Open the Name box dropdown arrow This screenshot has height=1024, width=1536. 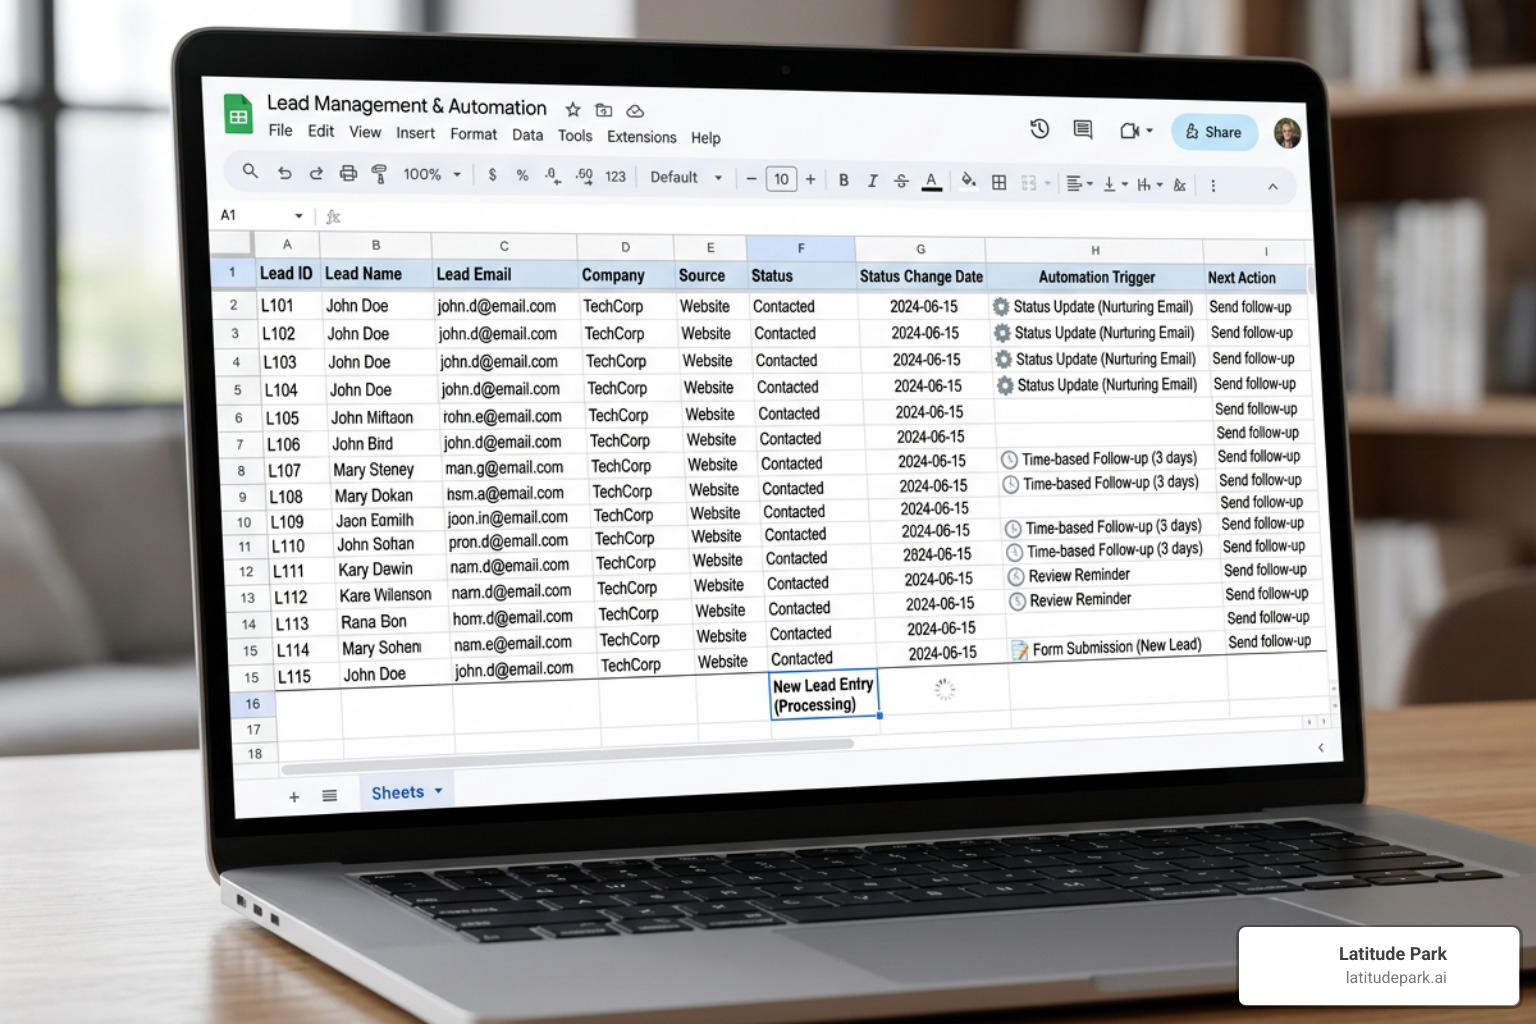[298, 215]
